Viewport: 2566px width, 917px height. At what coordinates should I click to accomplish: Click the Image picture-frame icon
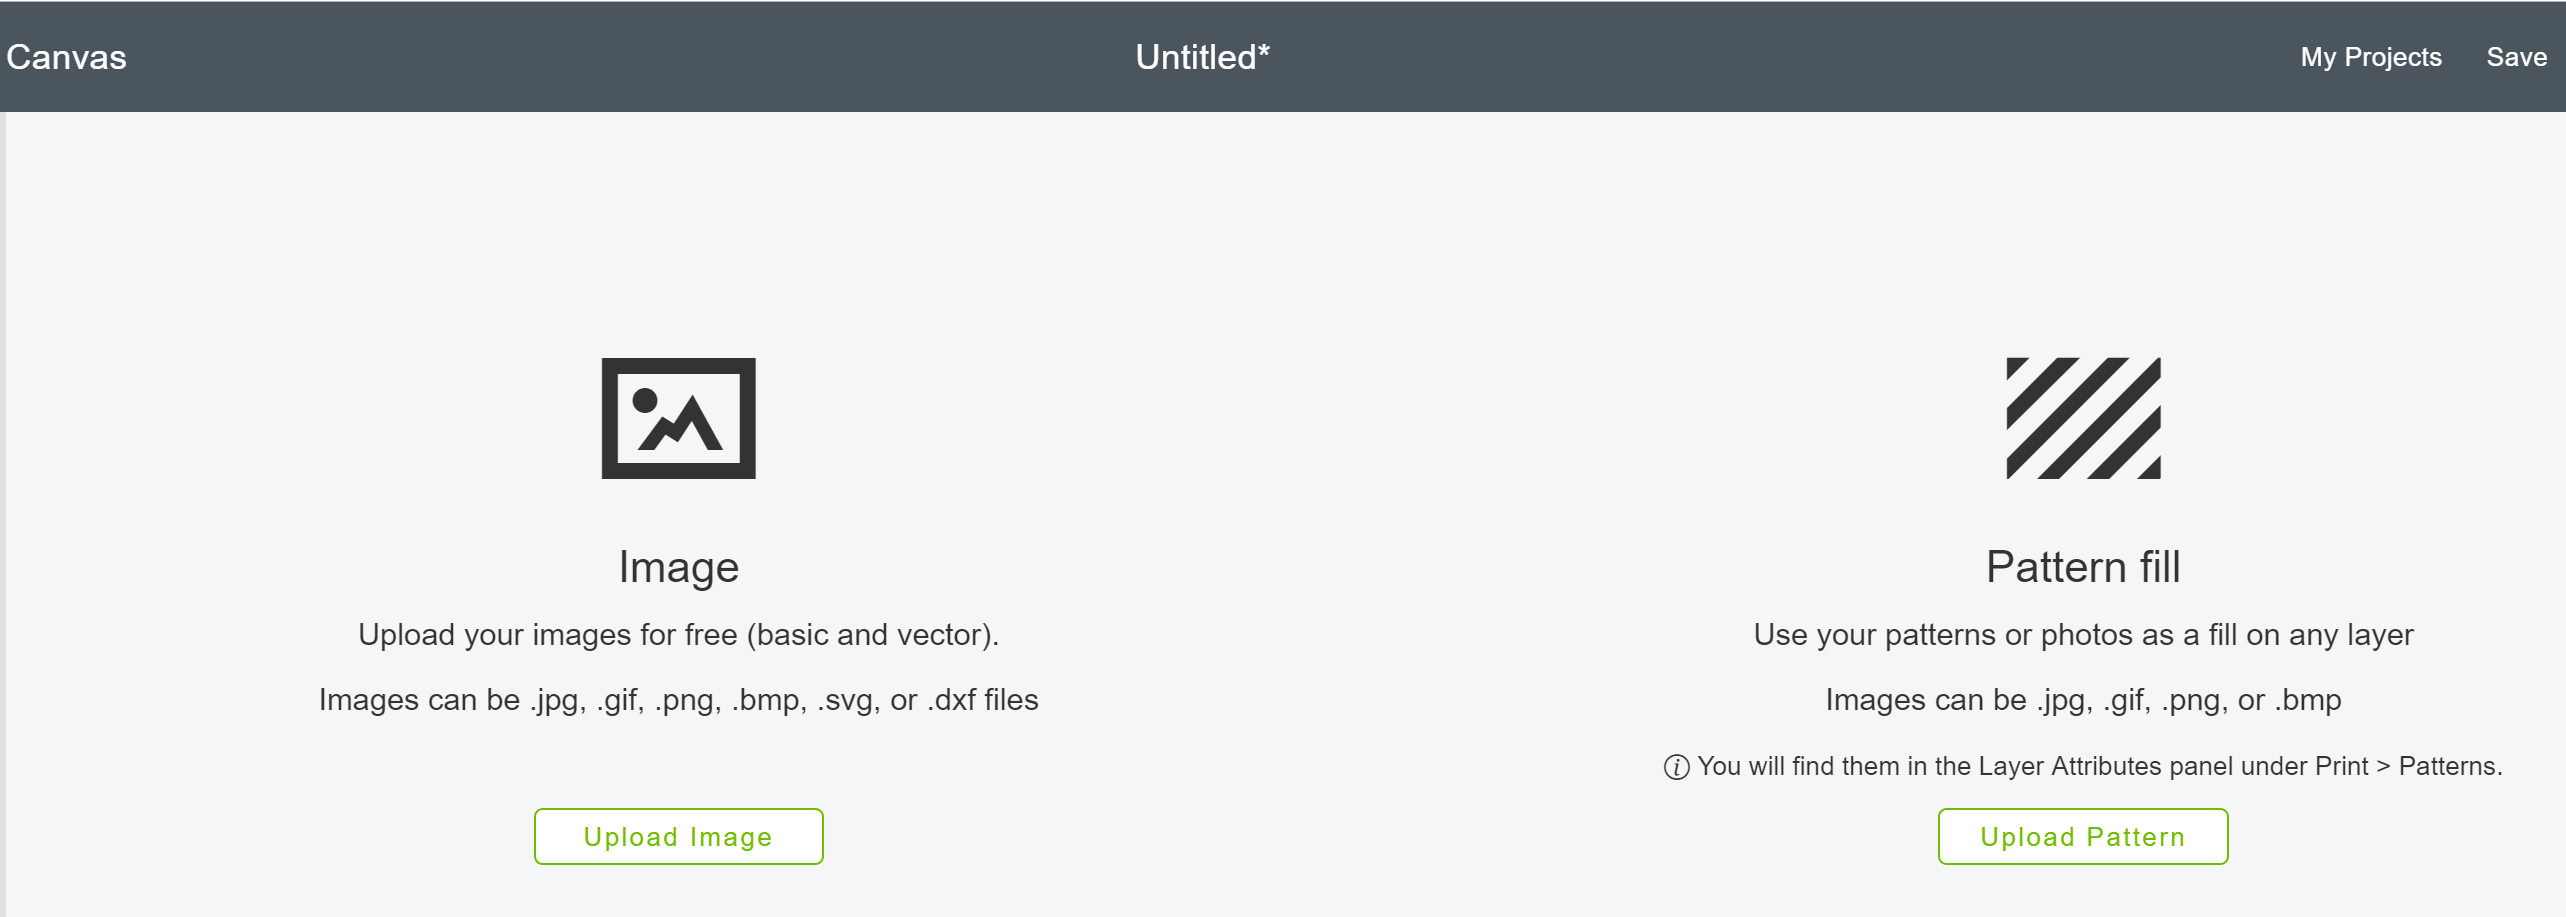[x=678, y=418]
